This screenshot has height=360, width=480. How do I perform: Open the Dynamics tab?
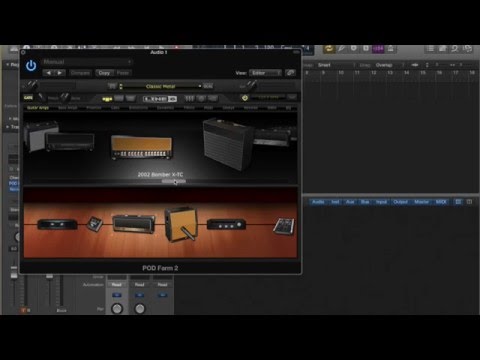[x=165, y=108]
